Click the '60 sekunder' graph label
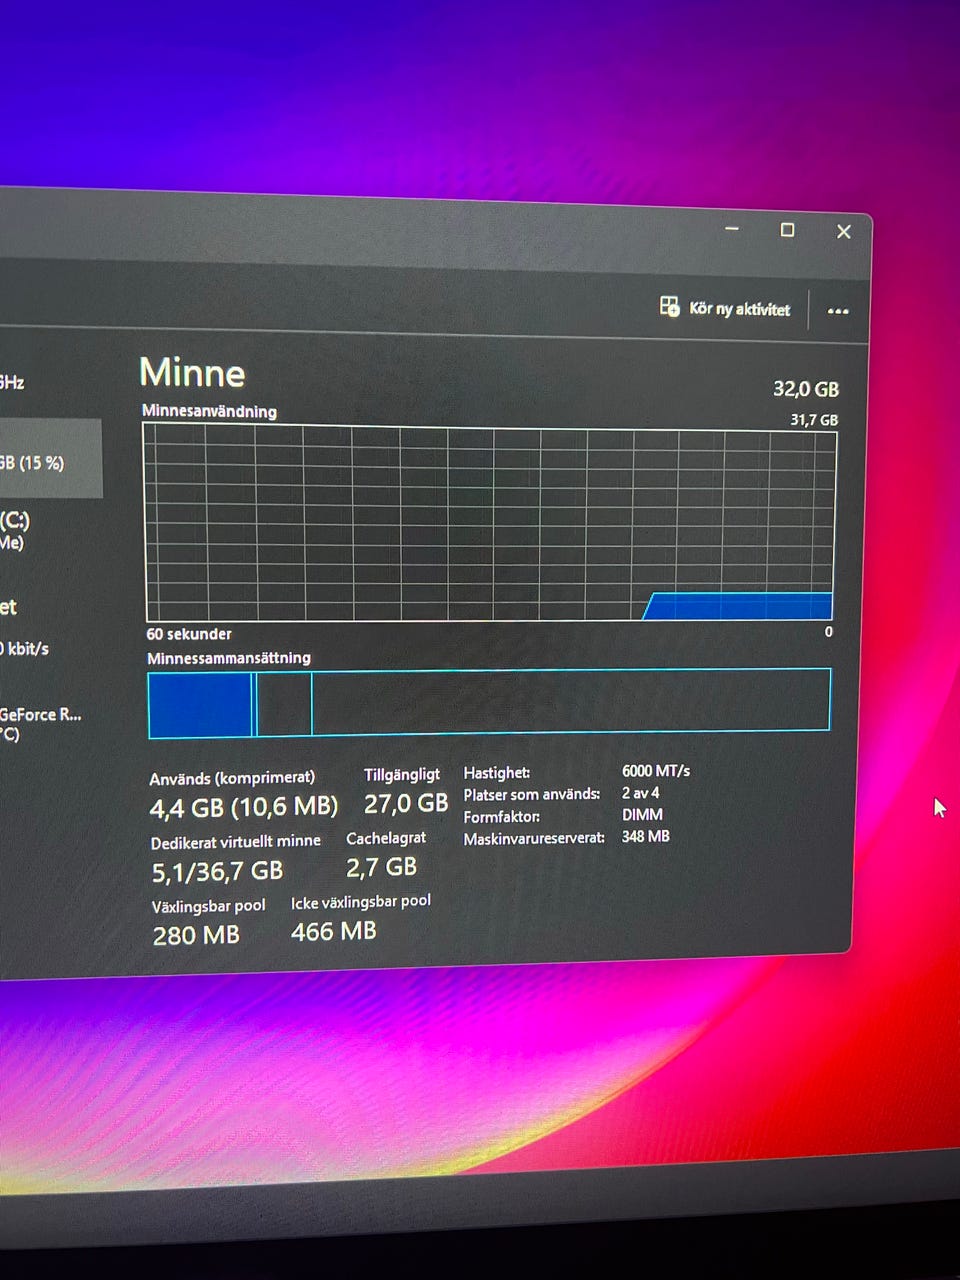 point(189,634)
